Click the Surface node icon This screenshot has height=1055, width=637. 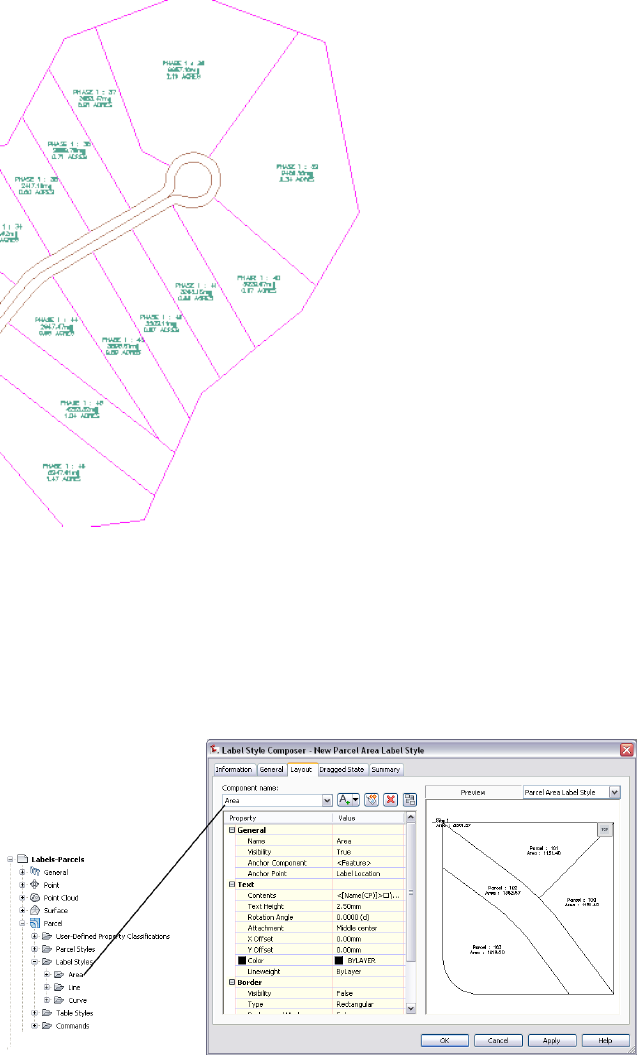pyautogui.click(x=36, y=910)
